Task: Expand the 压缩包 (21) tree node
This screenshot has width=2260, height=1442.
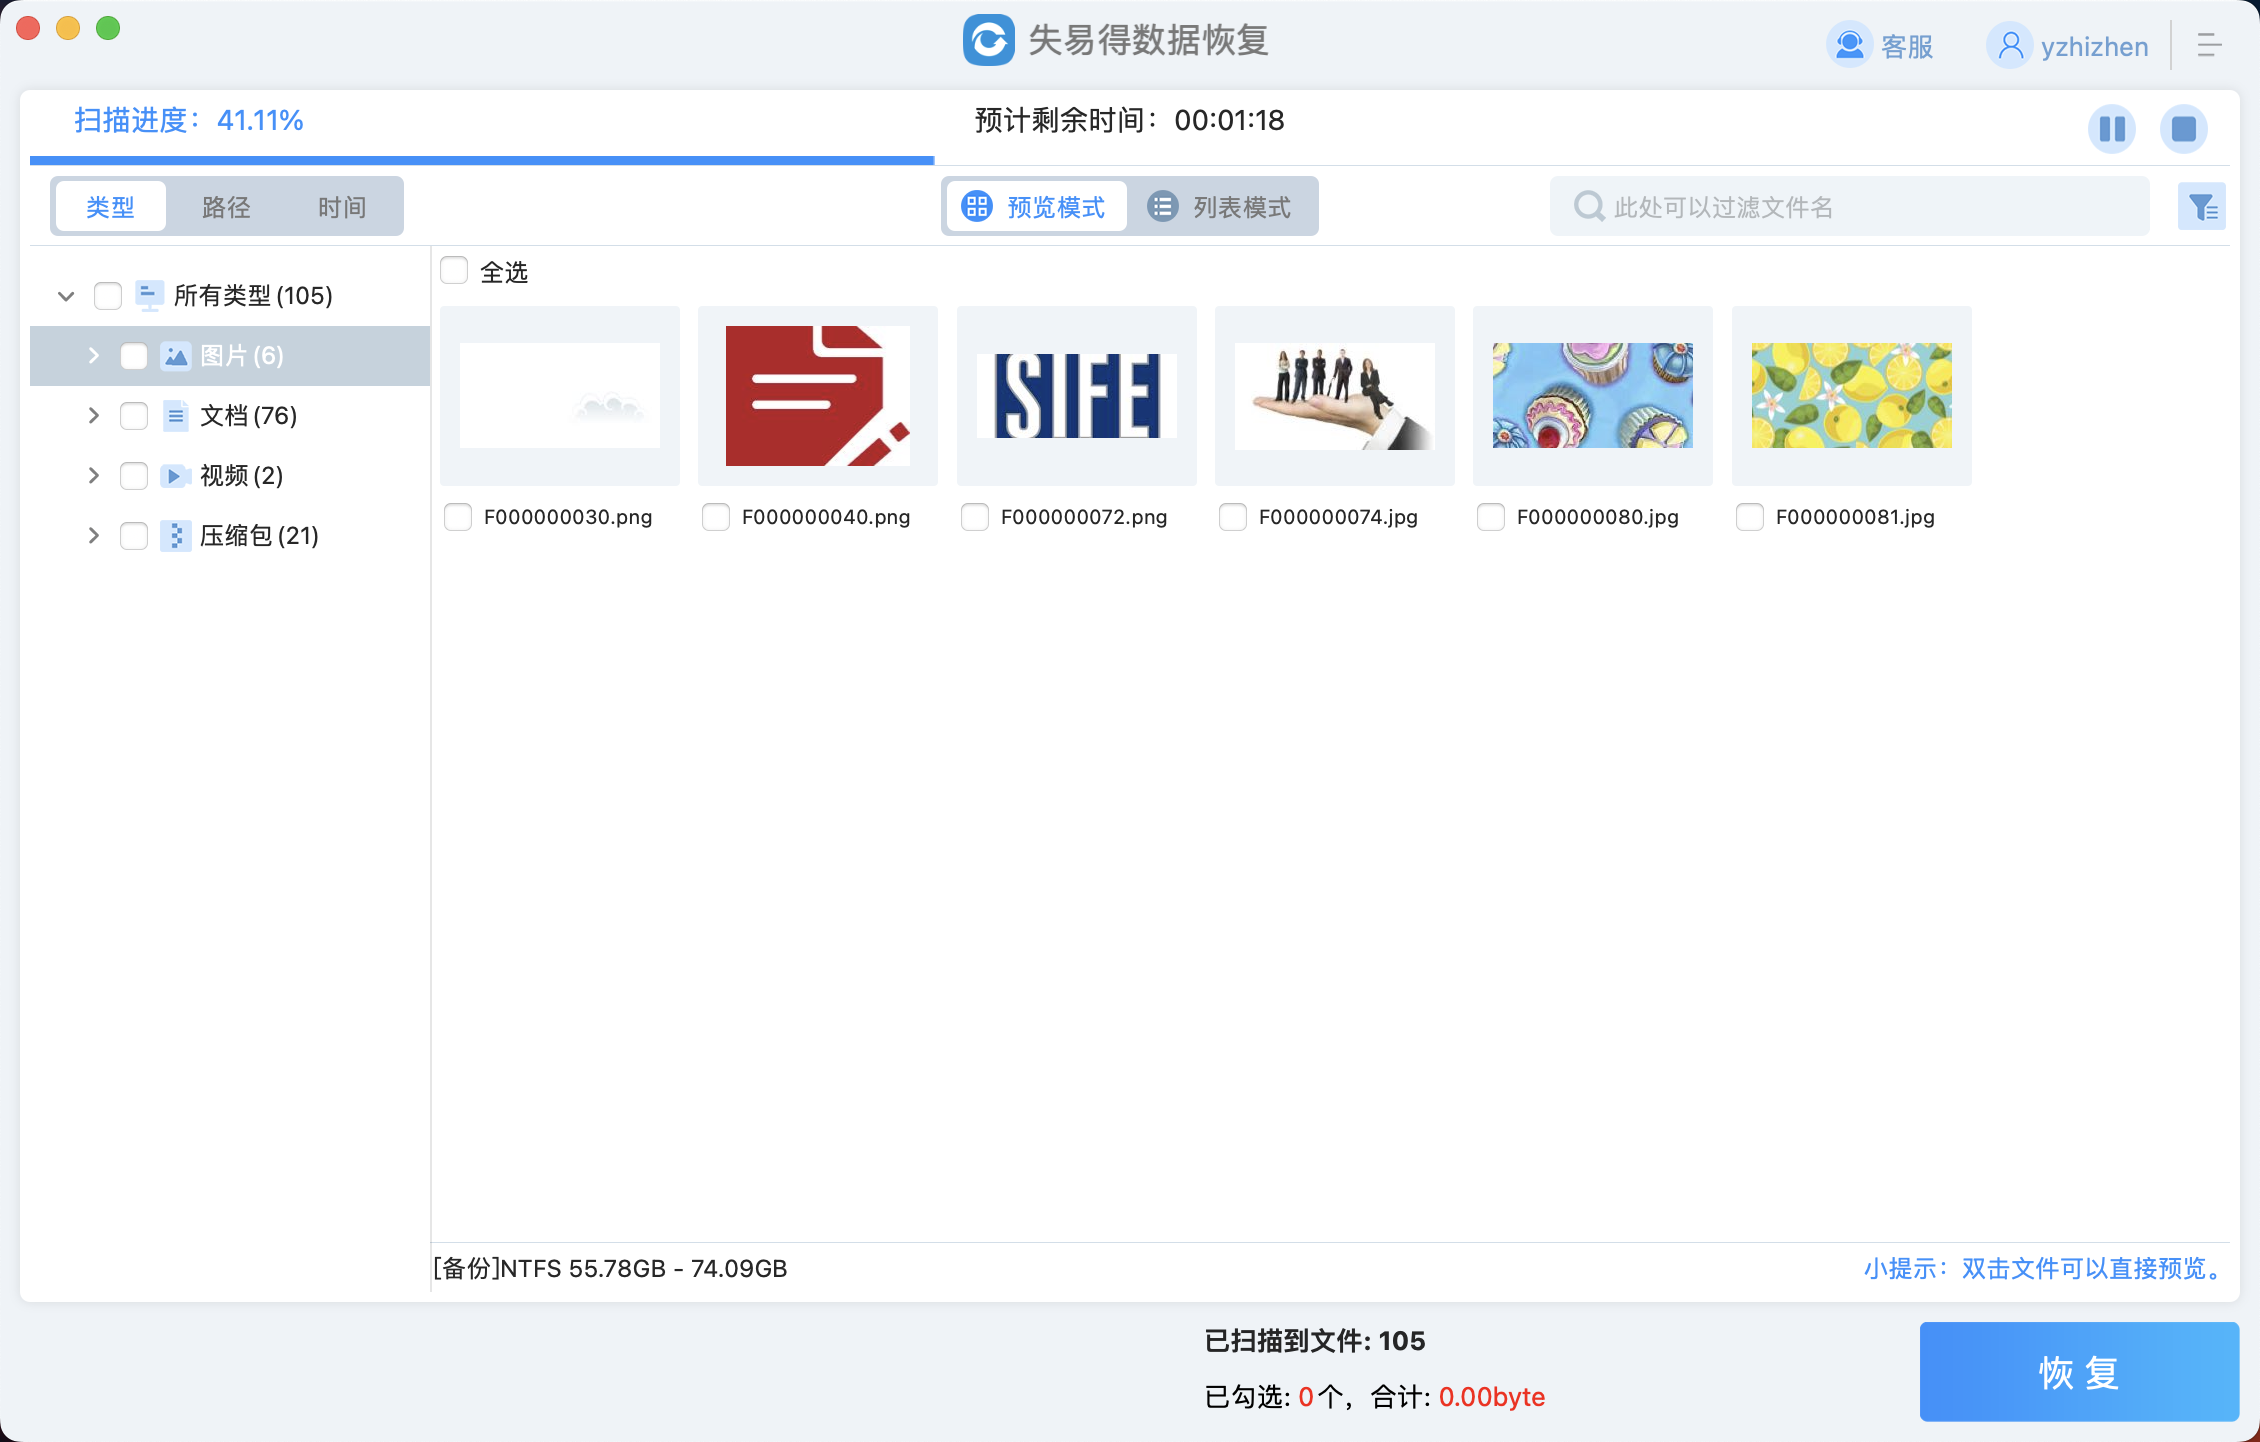Action: (x=93, y=536)
